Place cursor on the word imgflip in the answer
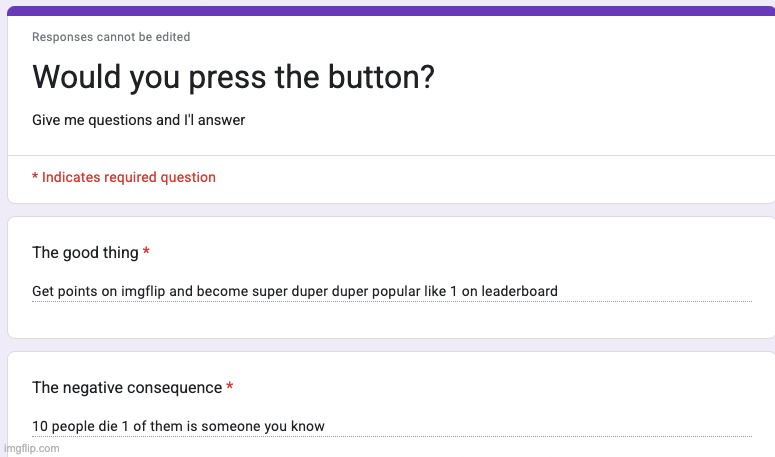The height and width of the screenshot is (457, 775). (143, 291)
